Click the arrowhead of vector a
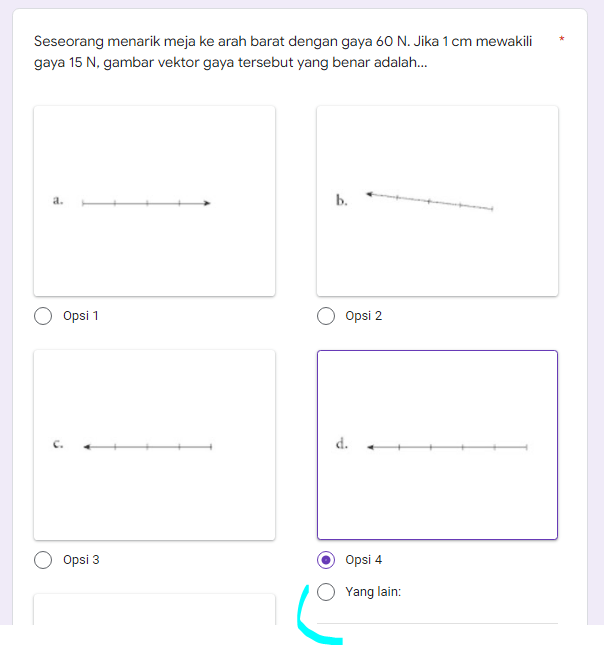 pos(206,203)
